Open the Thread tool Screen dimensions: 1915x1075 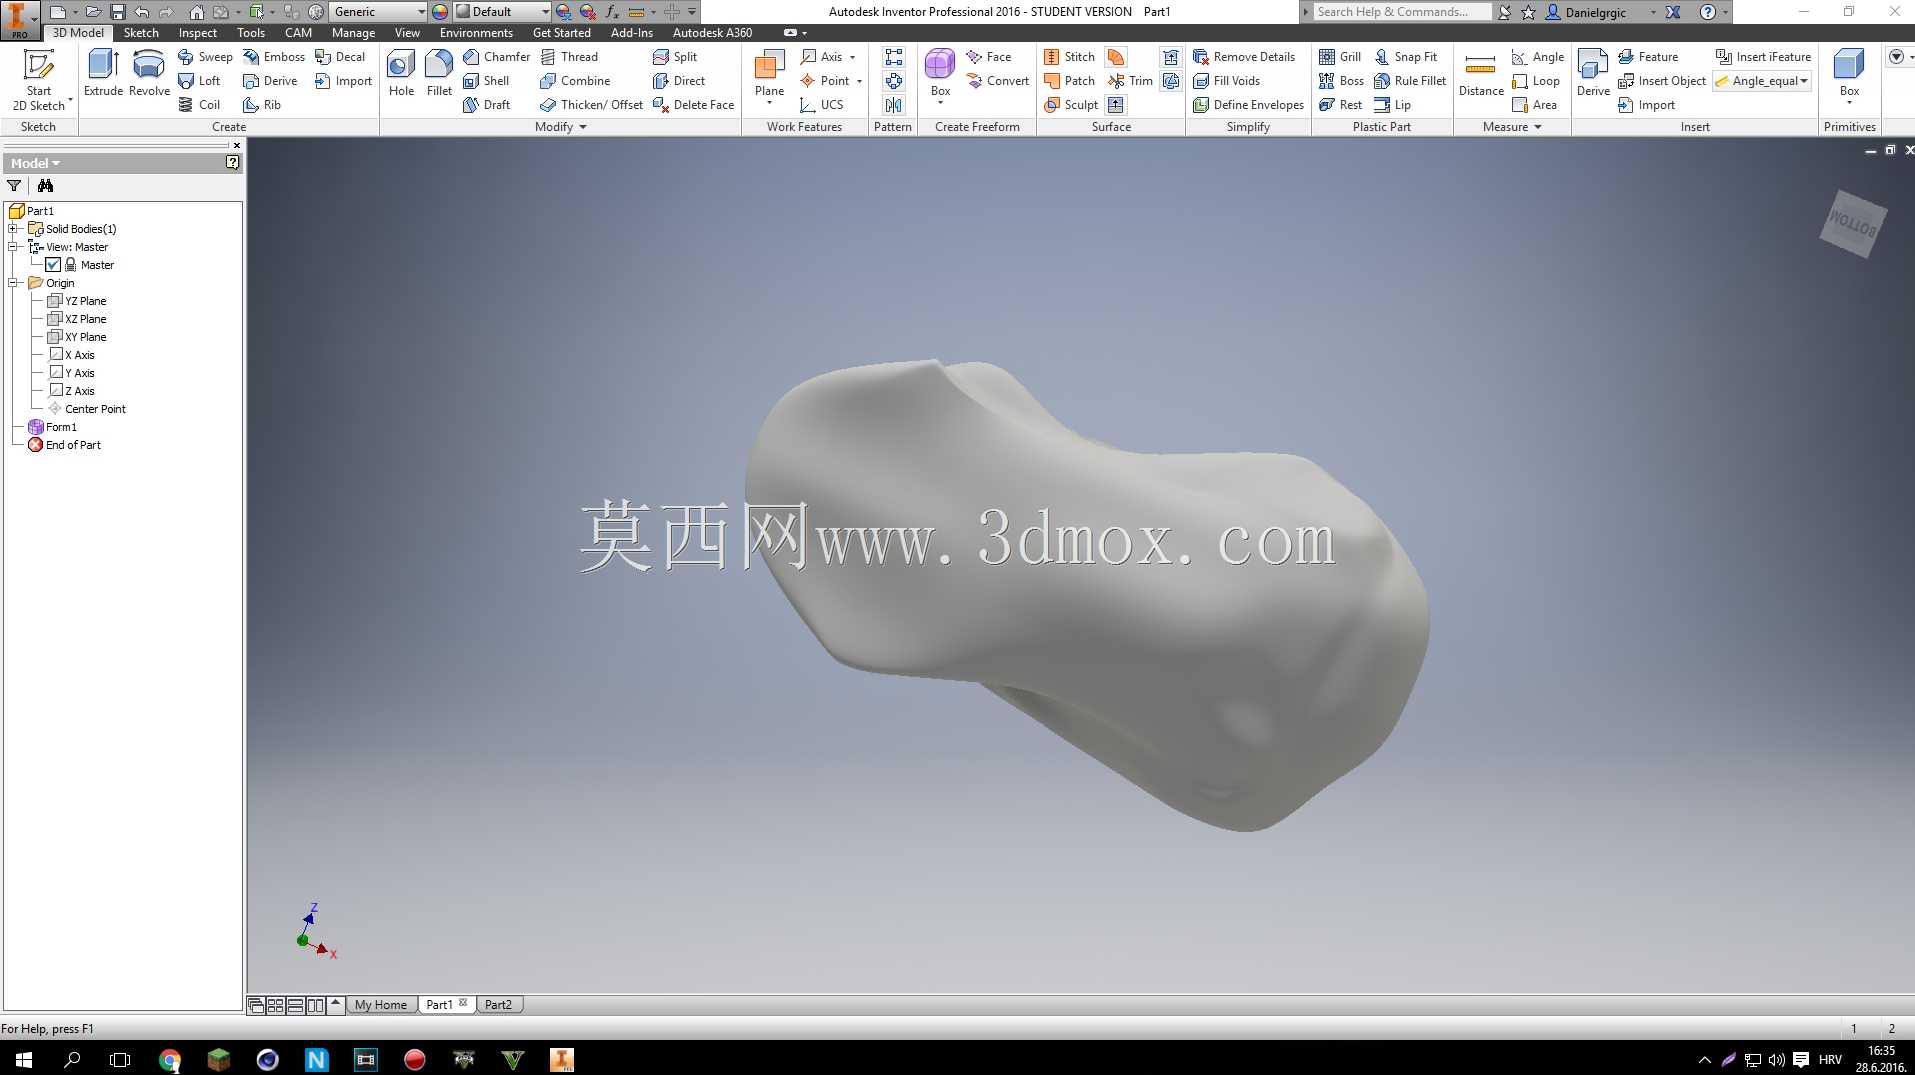coord(569,57)
